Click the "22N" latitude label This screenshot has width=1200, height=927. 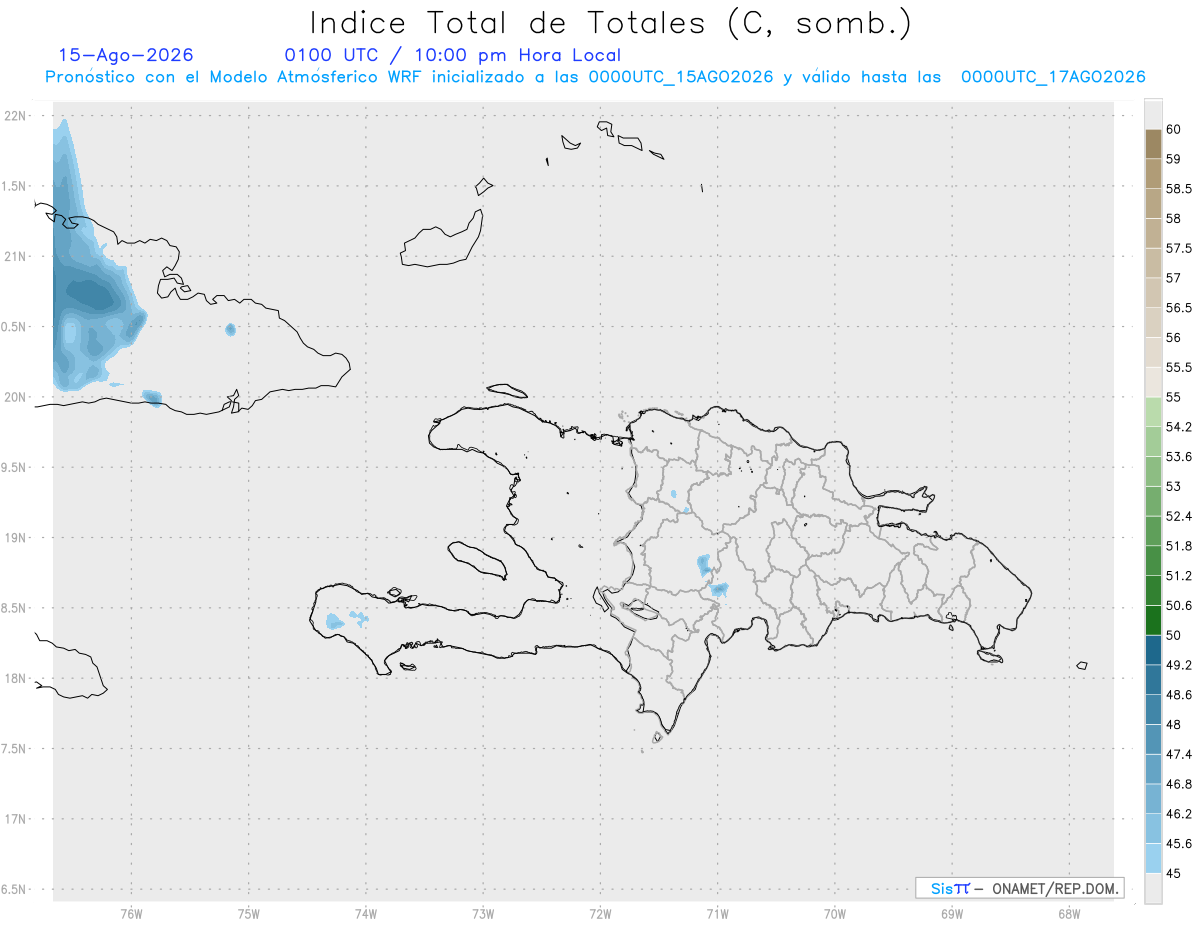(17, 116)
